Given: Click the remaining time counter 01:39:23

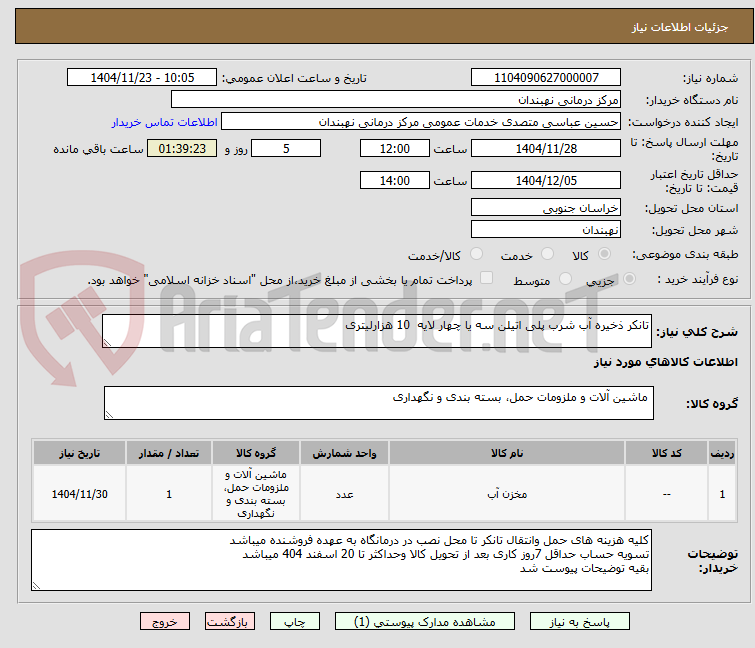Looking at the screenshot, I should tap(182, 148).
